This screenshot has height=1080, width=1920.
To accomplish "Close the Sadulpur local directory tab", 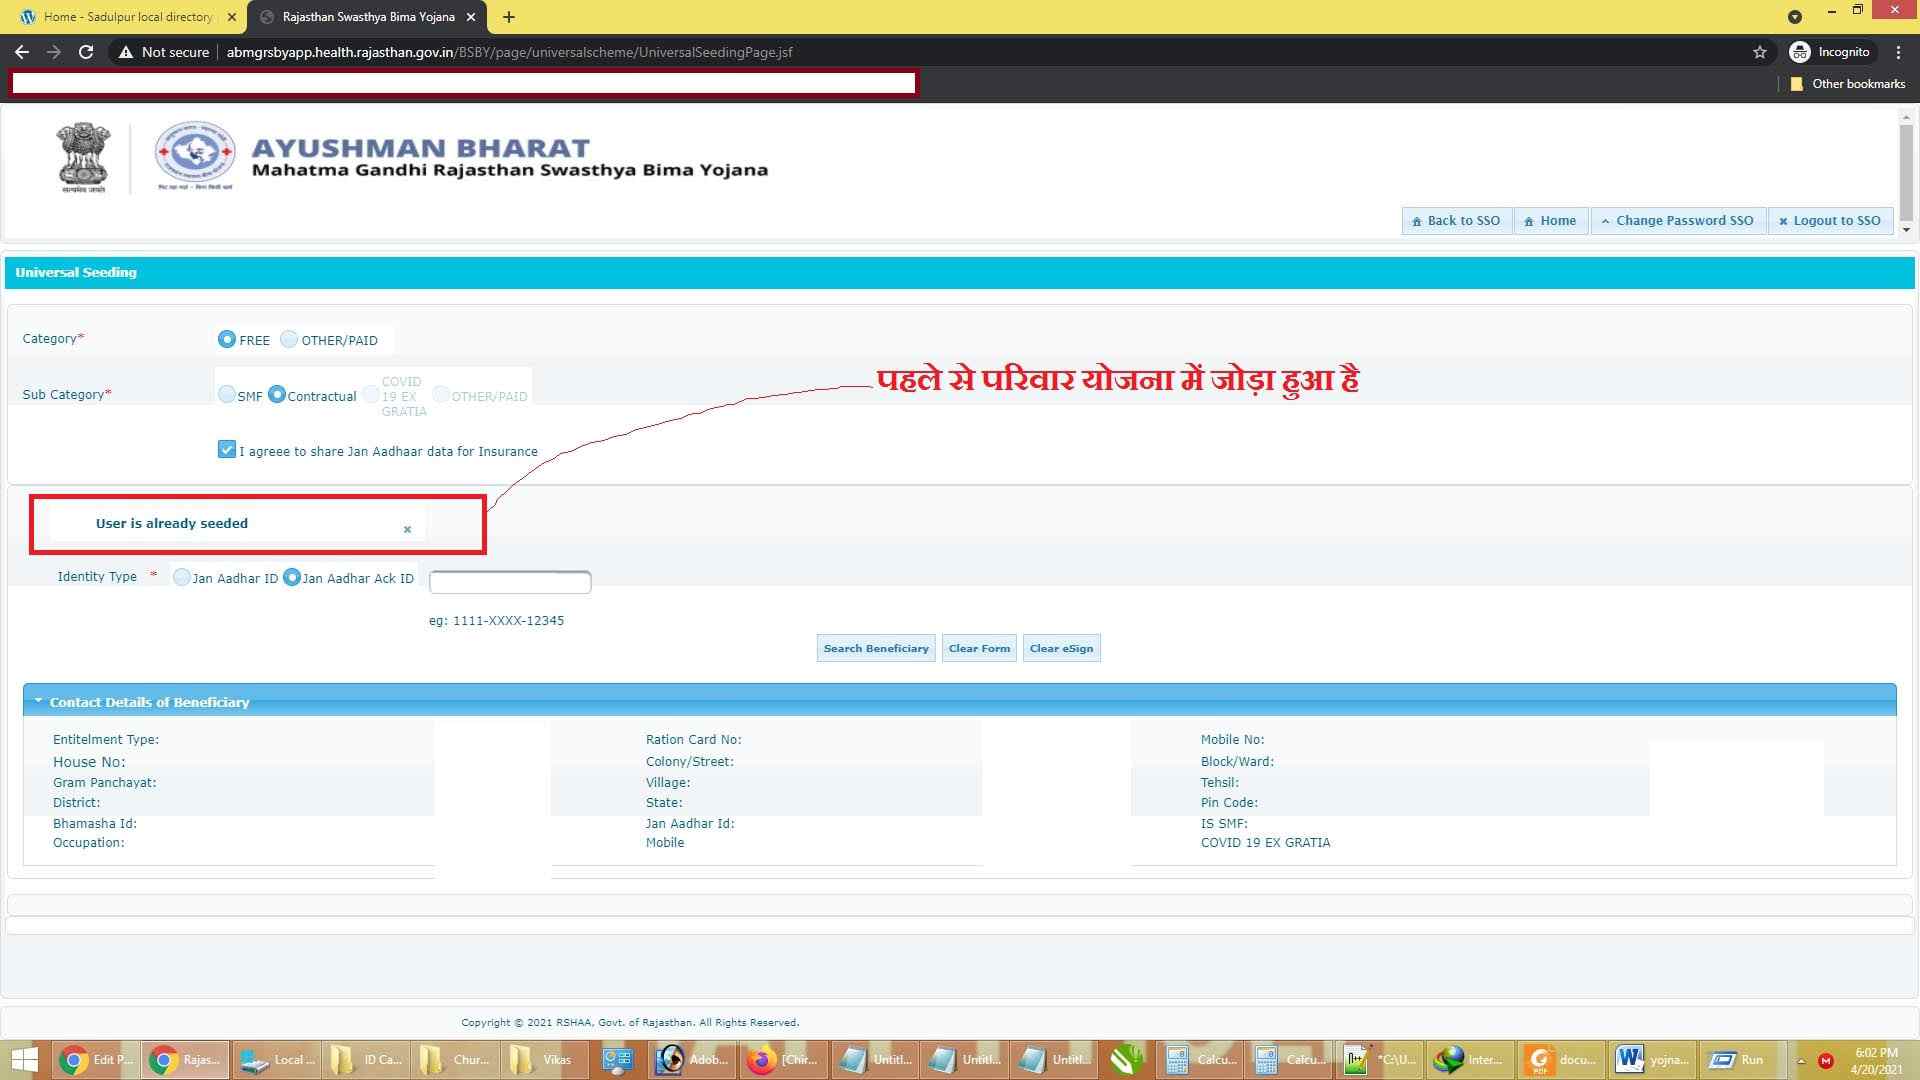I will 231,17.
